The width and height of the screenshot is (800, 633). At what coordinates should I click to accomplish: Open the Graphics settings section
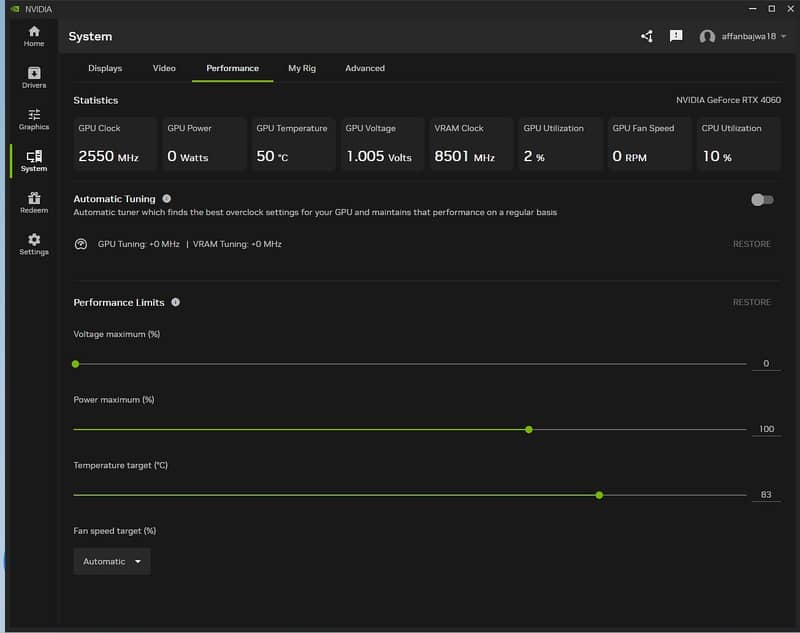point(34,119)
